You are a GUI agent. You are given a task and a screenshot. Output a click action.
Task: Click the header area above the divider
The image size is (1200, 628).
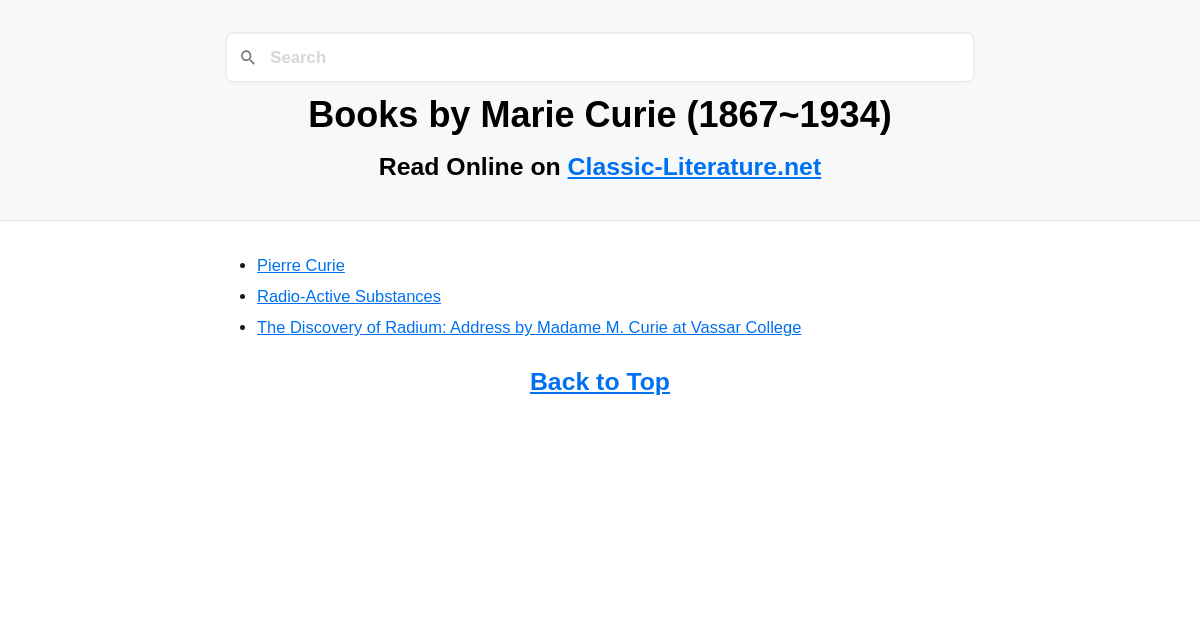point(600,110)
